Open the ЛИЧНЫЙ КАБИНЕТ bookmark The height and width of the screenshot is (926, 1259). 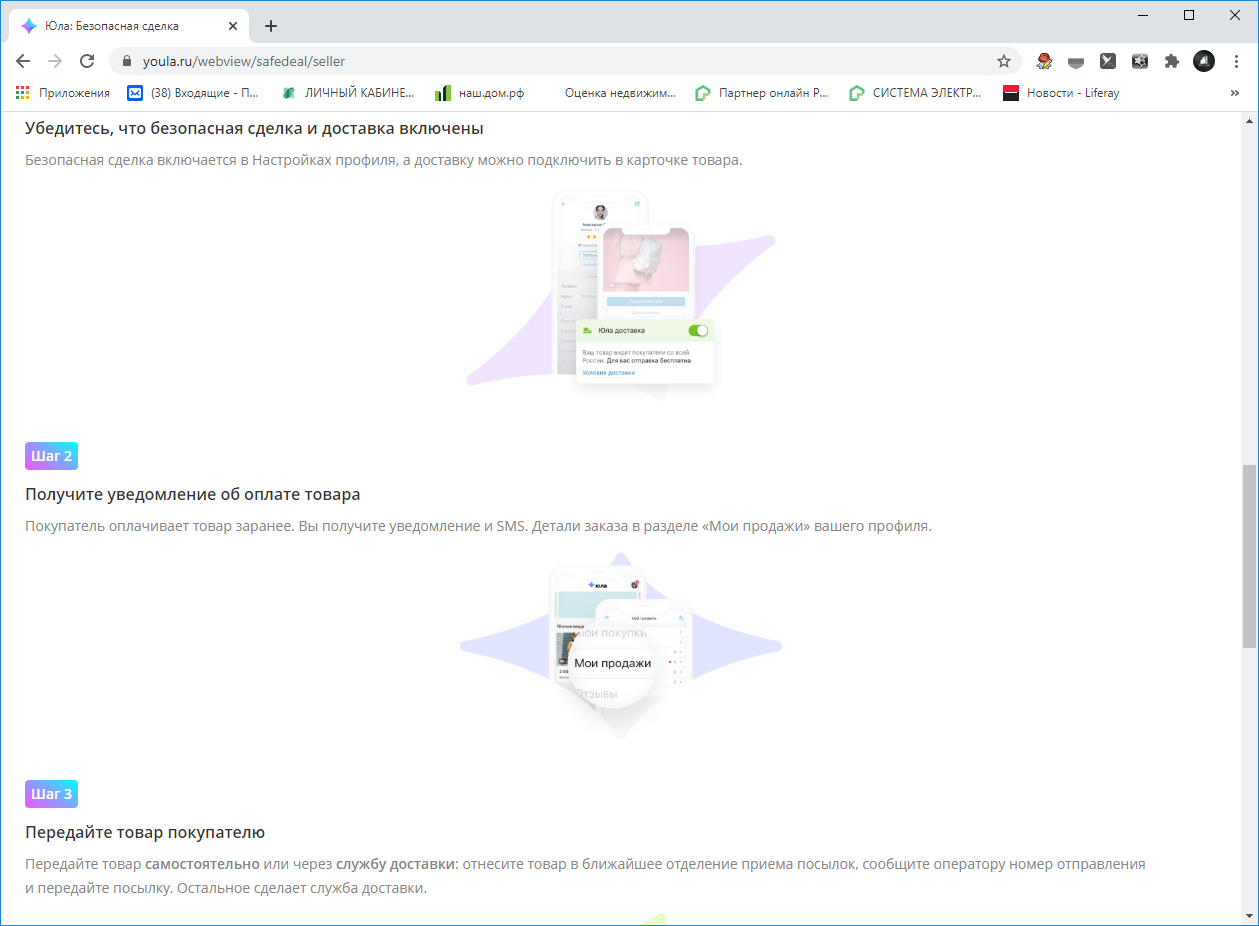pyautogui.click(x=347, y=93)
